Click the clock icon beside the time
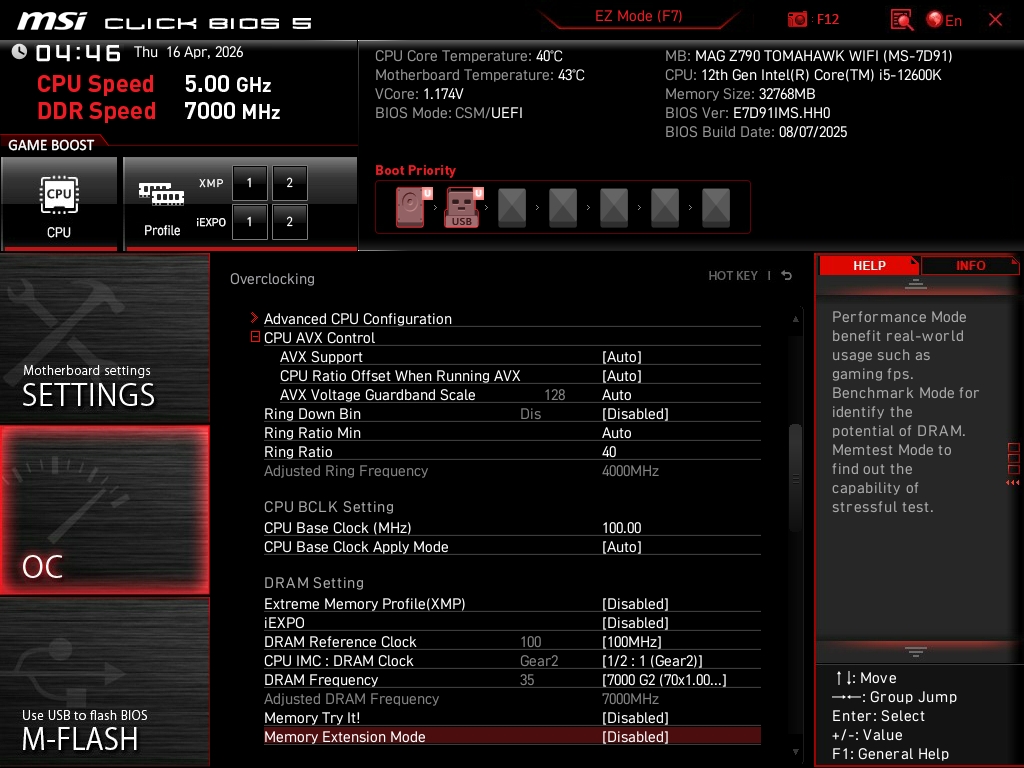The width and height of the screenshot is (1024, 768). pos(19,52)
